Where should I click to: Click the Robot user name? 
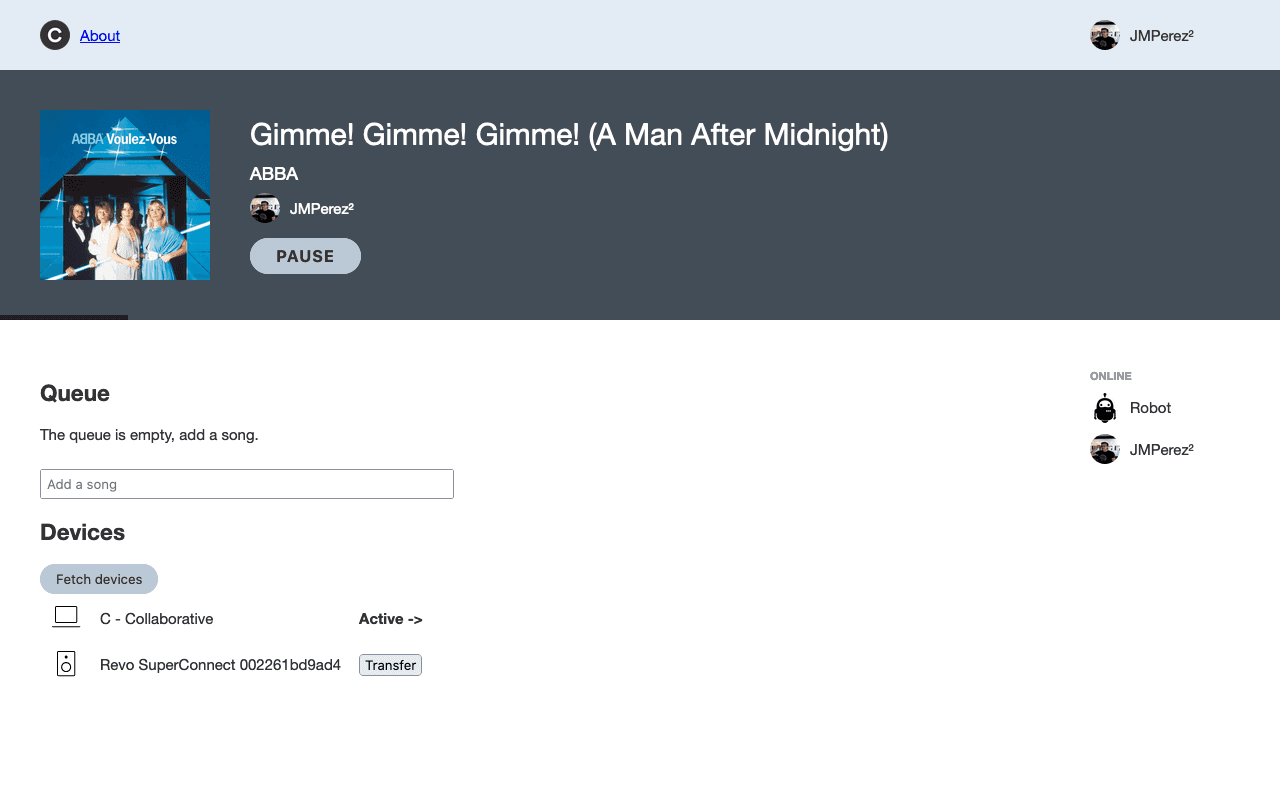point(1150,408)
